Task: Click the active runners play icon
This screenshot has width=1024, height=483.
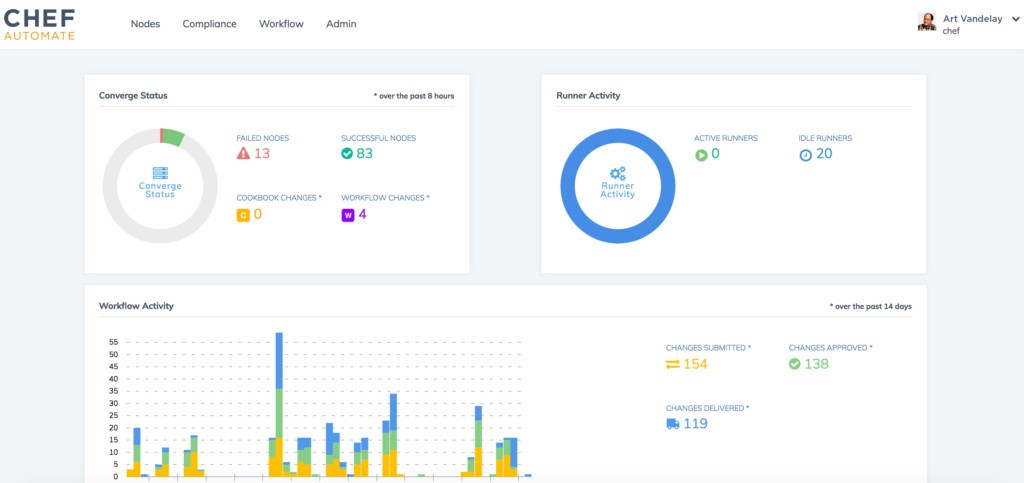Action: [701, 154]
